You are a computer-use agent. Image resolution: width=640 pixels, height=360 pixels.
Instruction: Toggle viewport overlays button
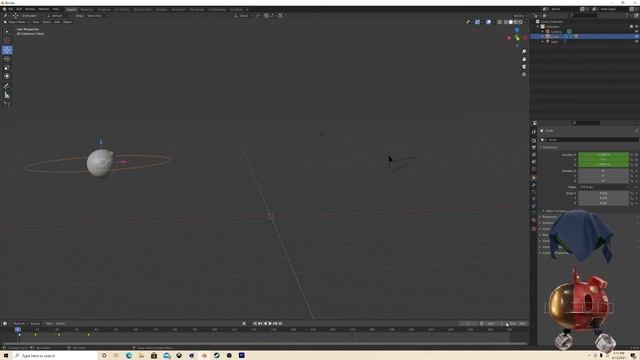[x=489, y=22]
